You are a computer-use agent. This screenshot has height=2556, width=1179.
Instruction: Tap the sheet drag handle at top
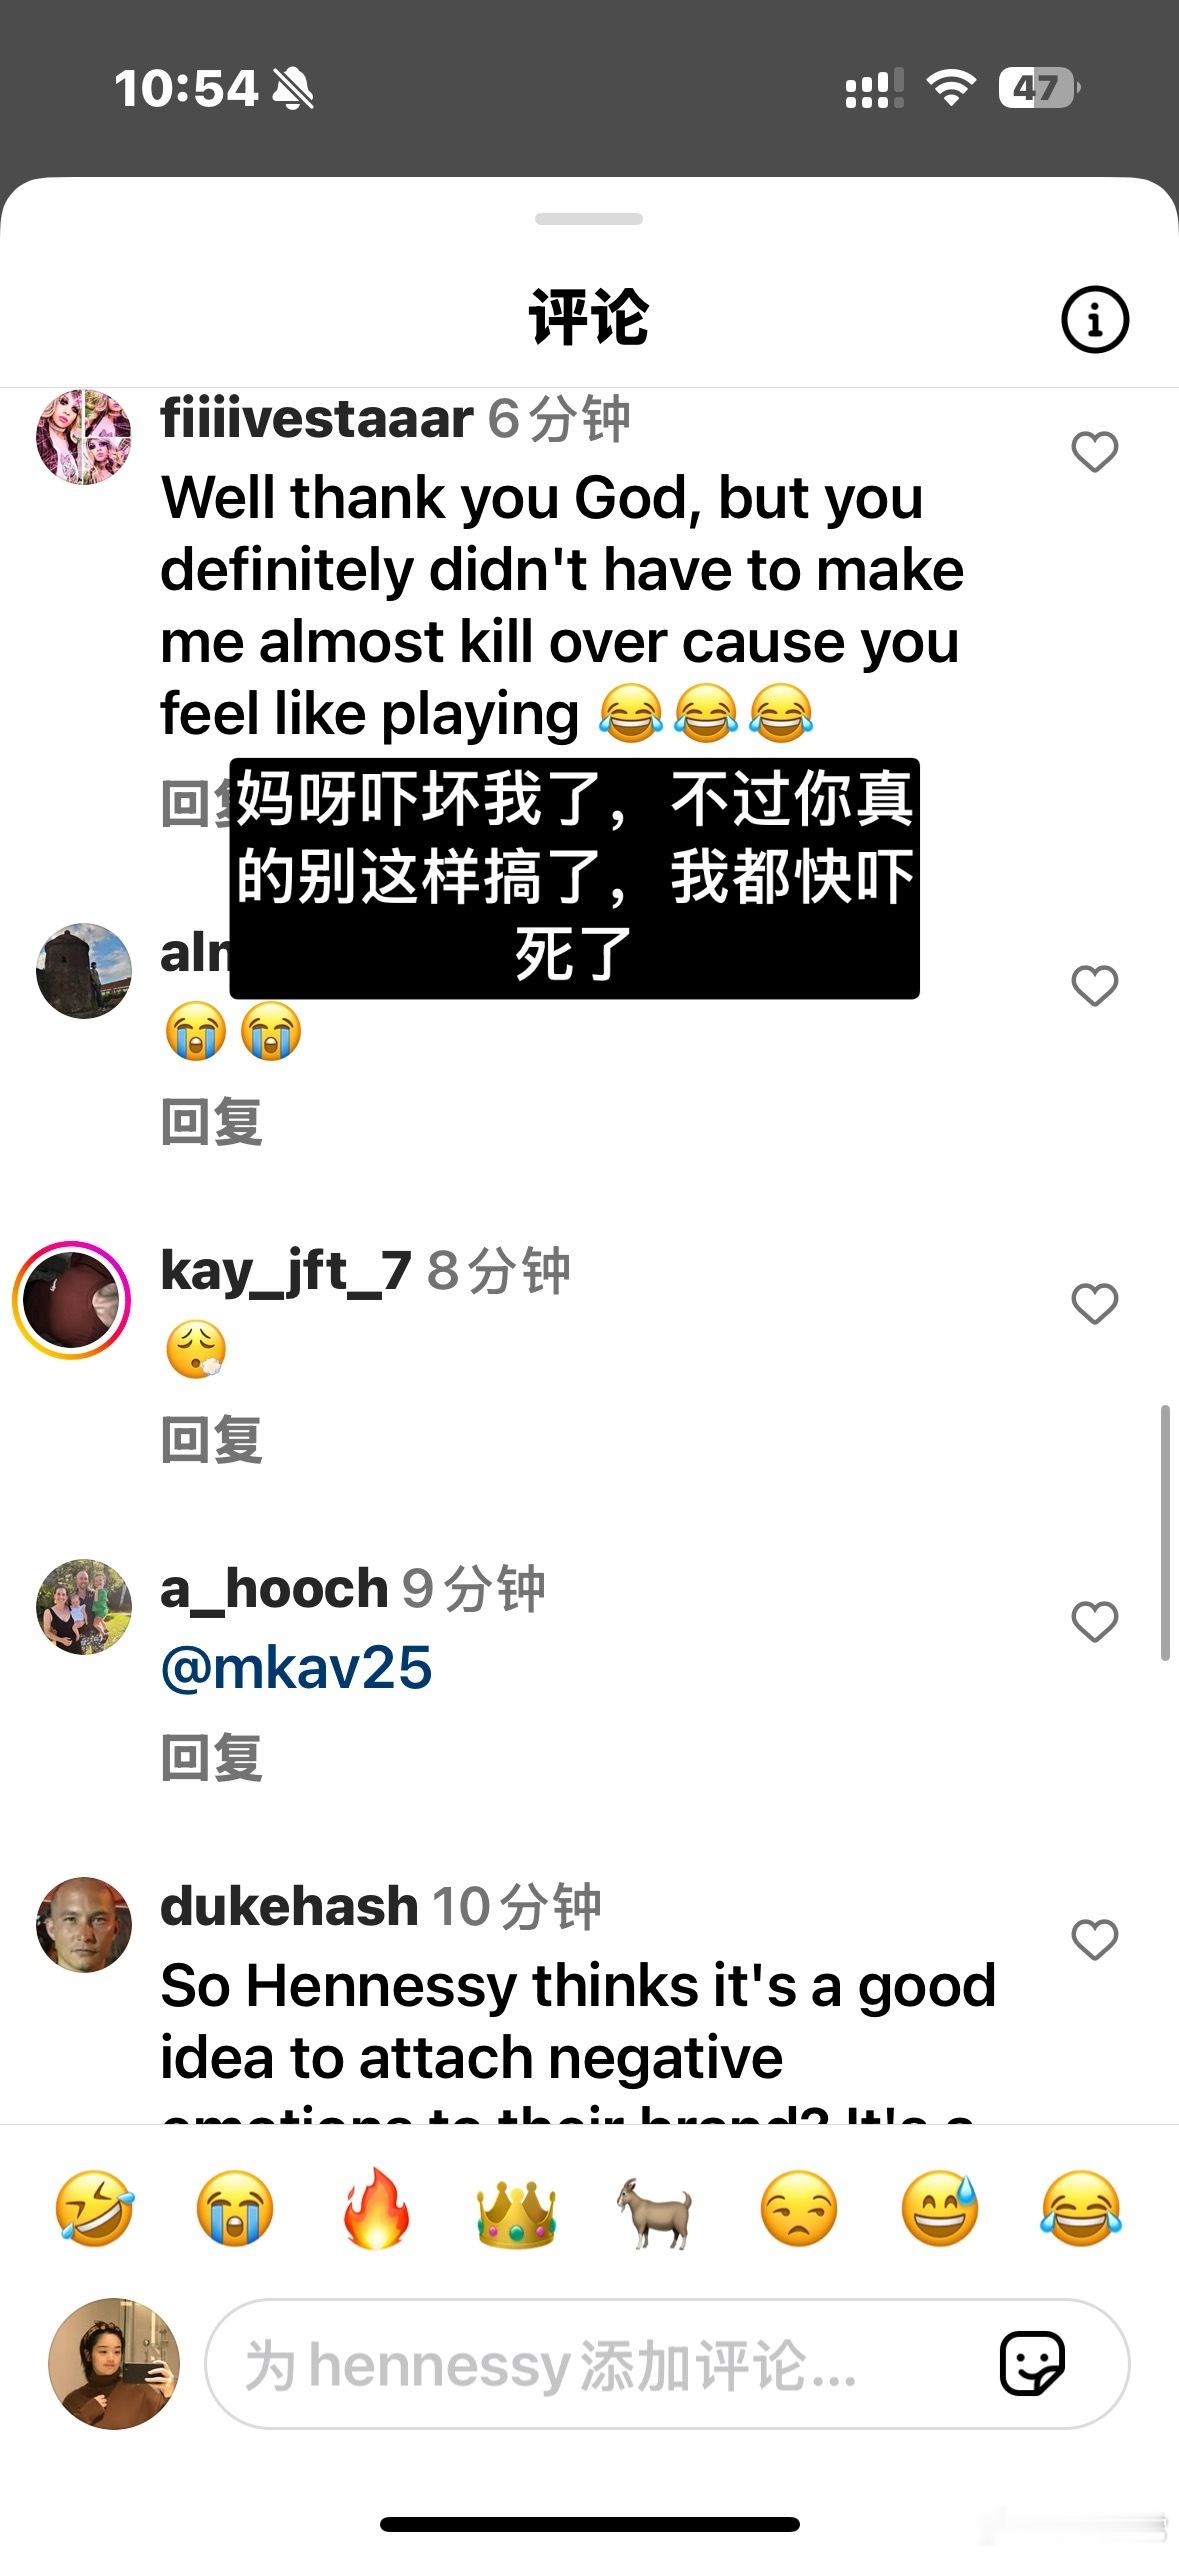tap(589, 219)
